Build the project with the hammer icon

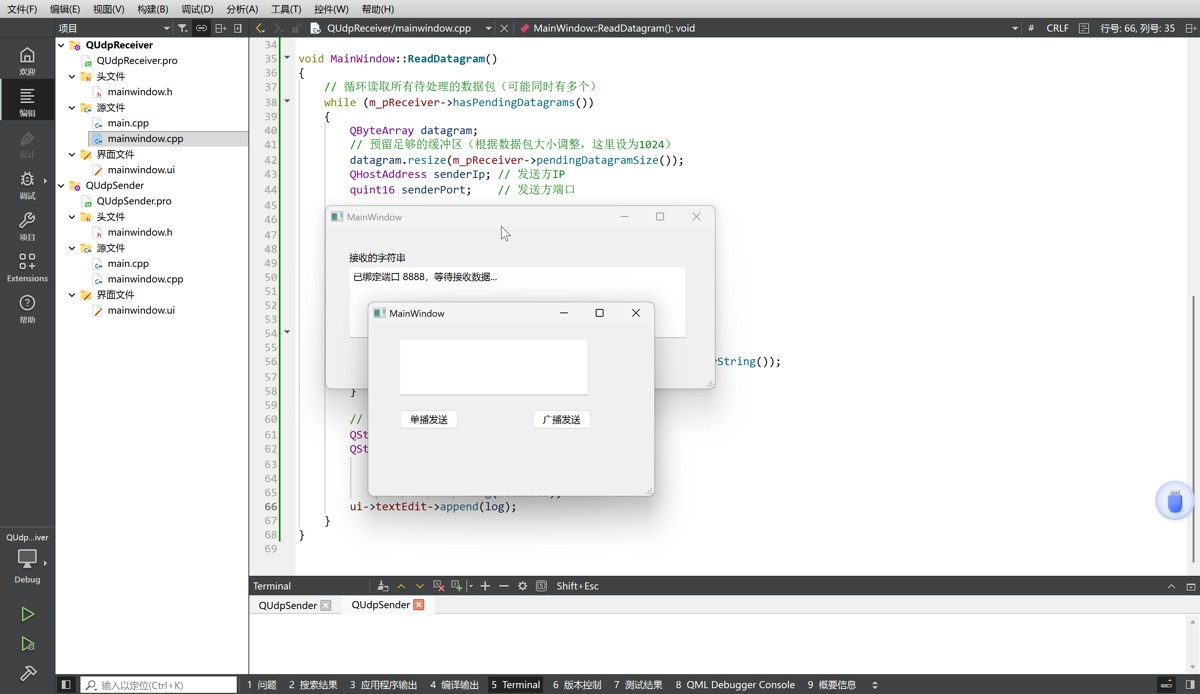click(x=27, y=673)
